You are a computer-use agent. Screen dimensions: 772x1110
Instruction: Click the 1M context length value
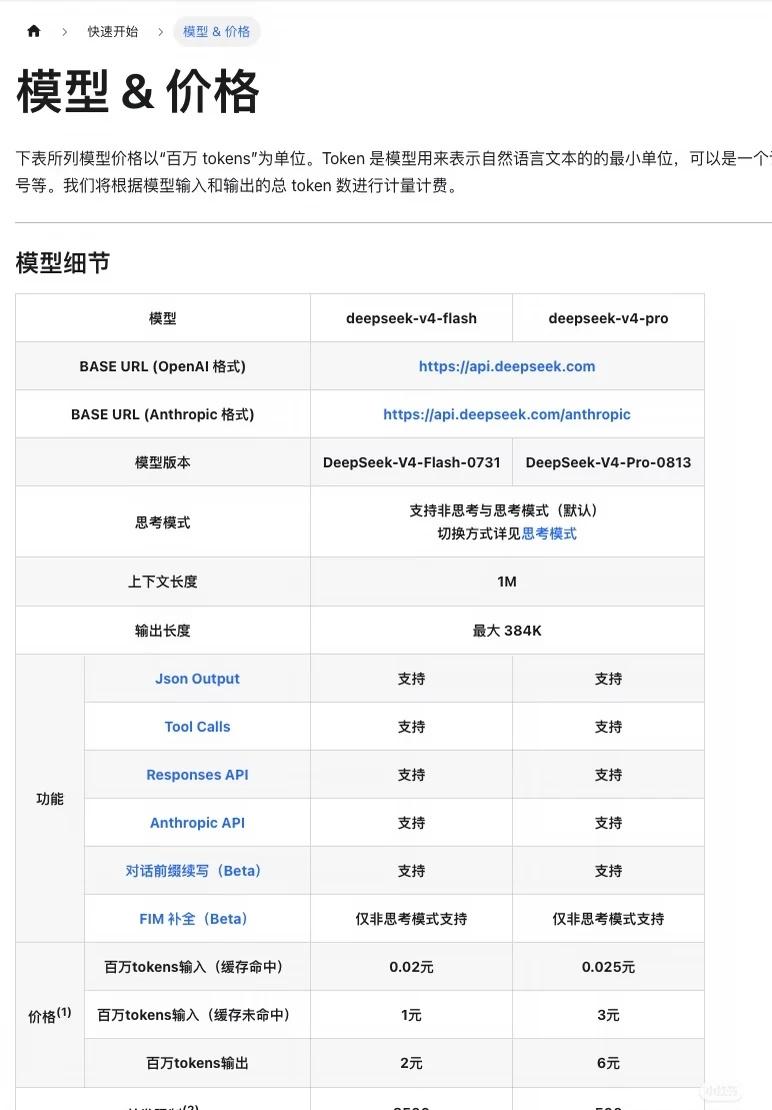tap(507, 582)
